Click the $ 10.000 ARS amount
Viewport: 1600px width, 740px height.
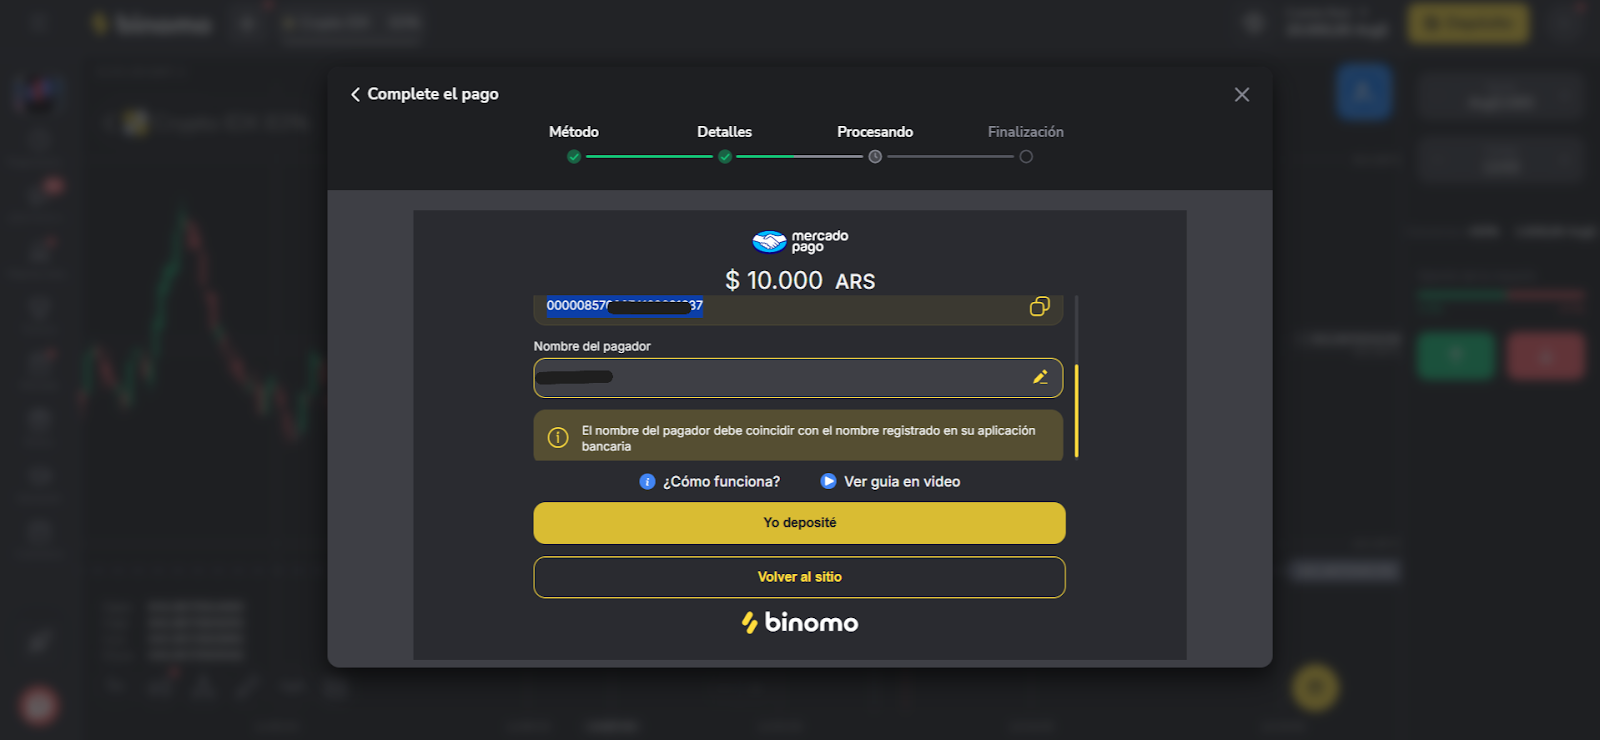coord(800,281)
